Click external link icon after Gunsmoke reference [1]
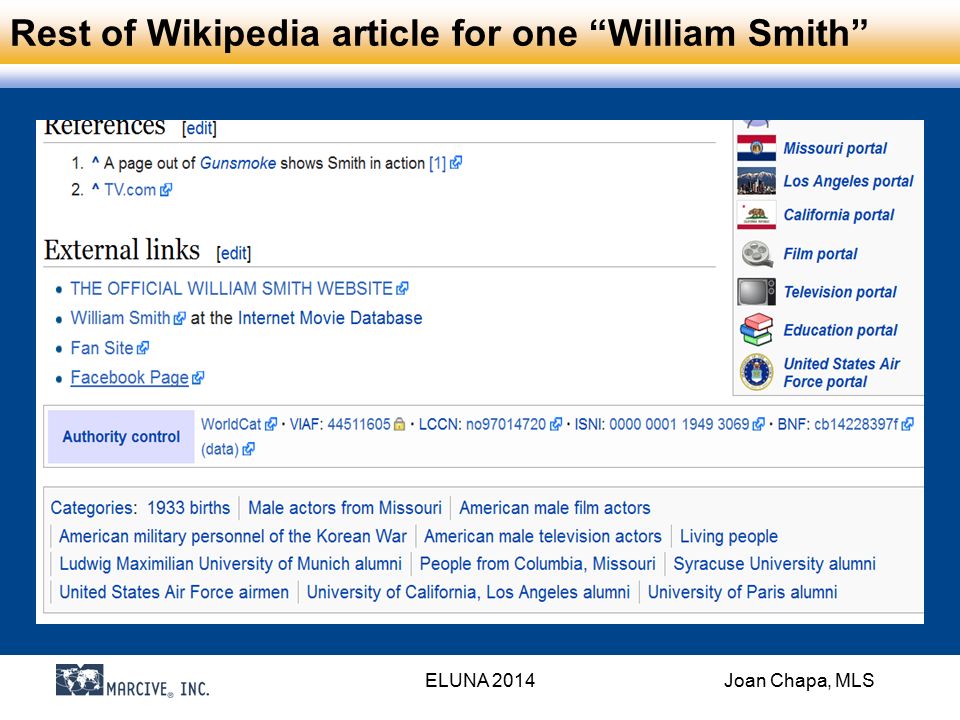960x720 pixels. 456,163
